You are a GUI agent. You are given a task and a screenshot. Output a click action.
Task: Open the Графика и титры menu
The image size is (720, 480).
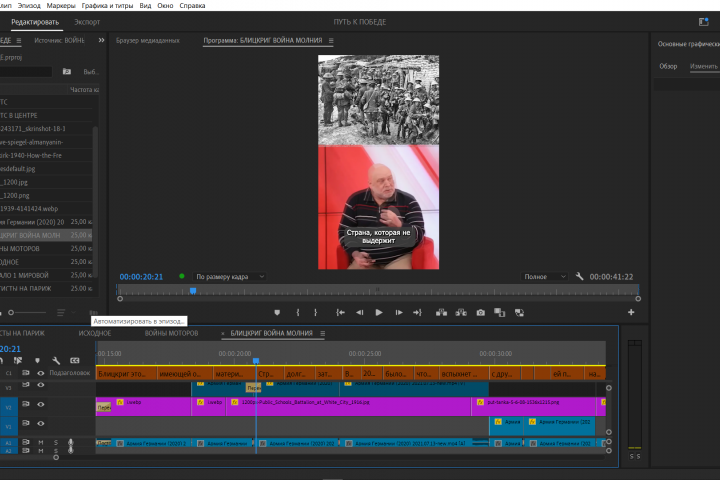coord(107,6)
